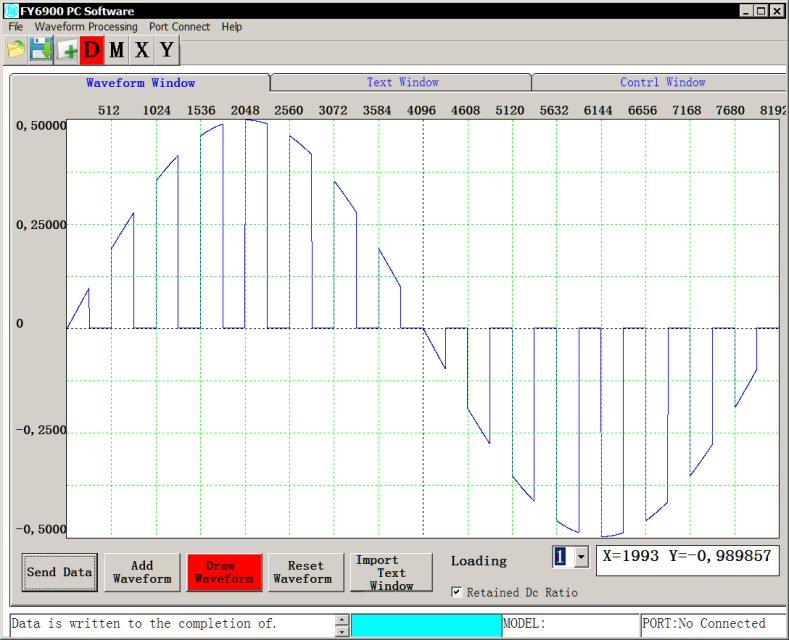Screen dimensions: 789x640
Task: Click the PORT:No Connected status field
Action: point(712,625)
